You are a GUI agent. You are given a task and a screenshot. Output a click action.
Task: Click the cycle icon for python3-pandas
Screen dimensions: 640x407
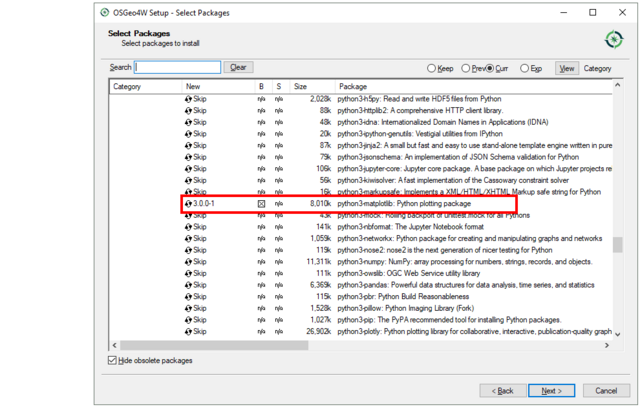click(188, 285)
